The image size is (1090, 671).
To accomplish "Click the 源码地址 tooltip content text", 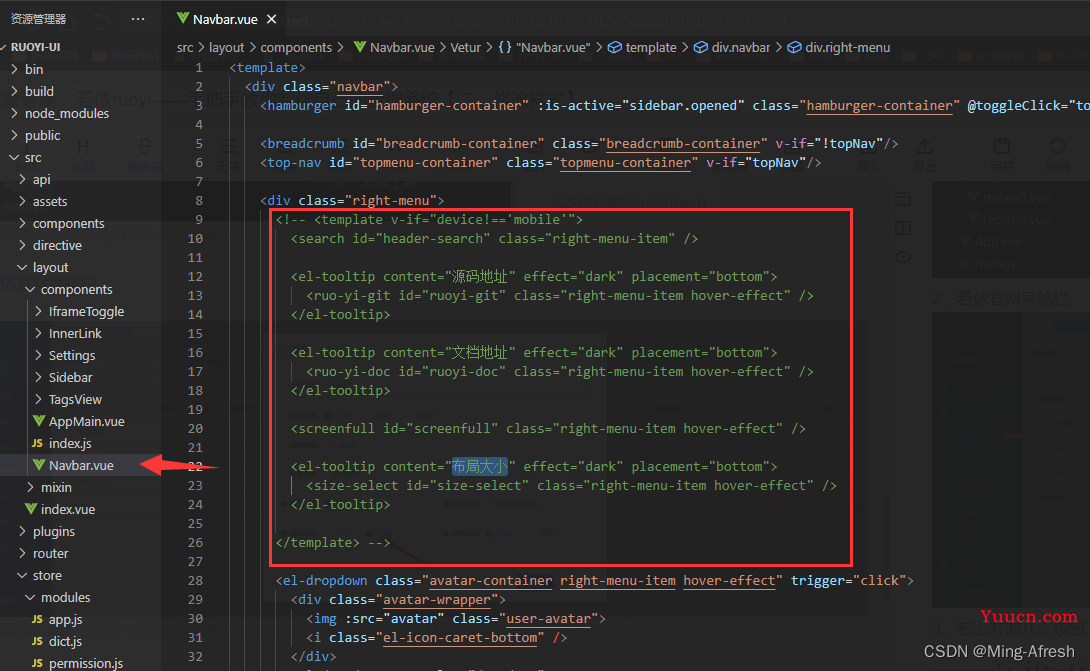I will tap(480, 277).
